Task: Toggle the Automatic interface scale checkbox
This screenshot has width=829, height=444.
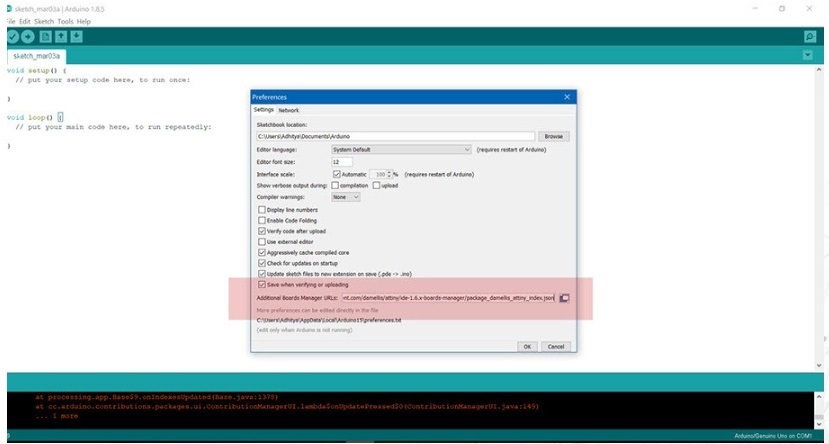Action: 337,174
